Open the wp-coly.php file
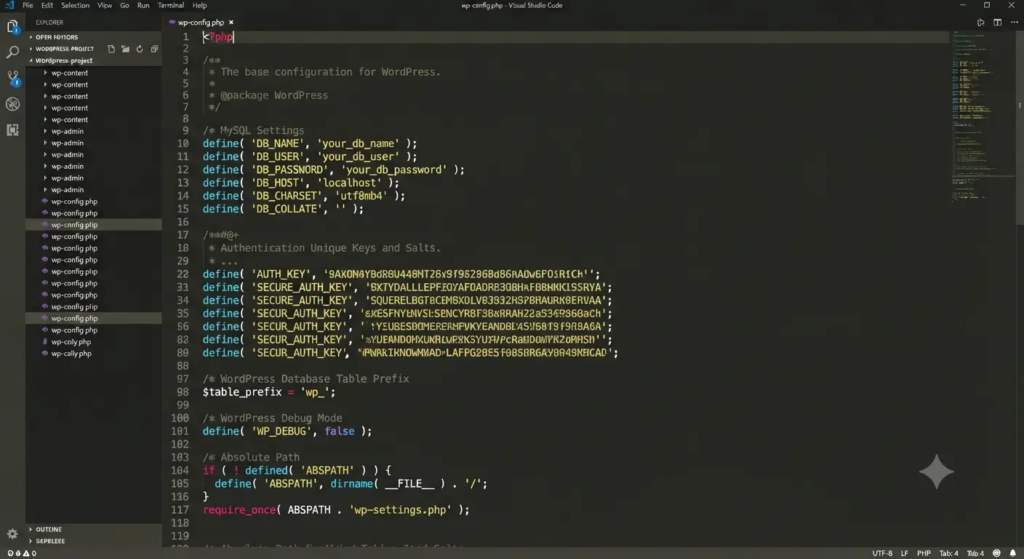Viewport: 1024px width, 559px height. point(71,342)
